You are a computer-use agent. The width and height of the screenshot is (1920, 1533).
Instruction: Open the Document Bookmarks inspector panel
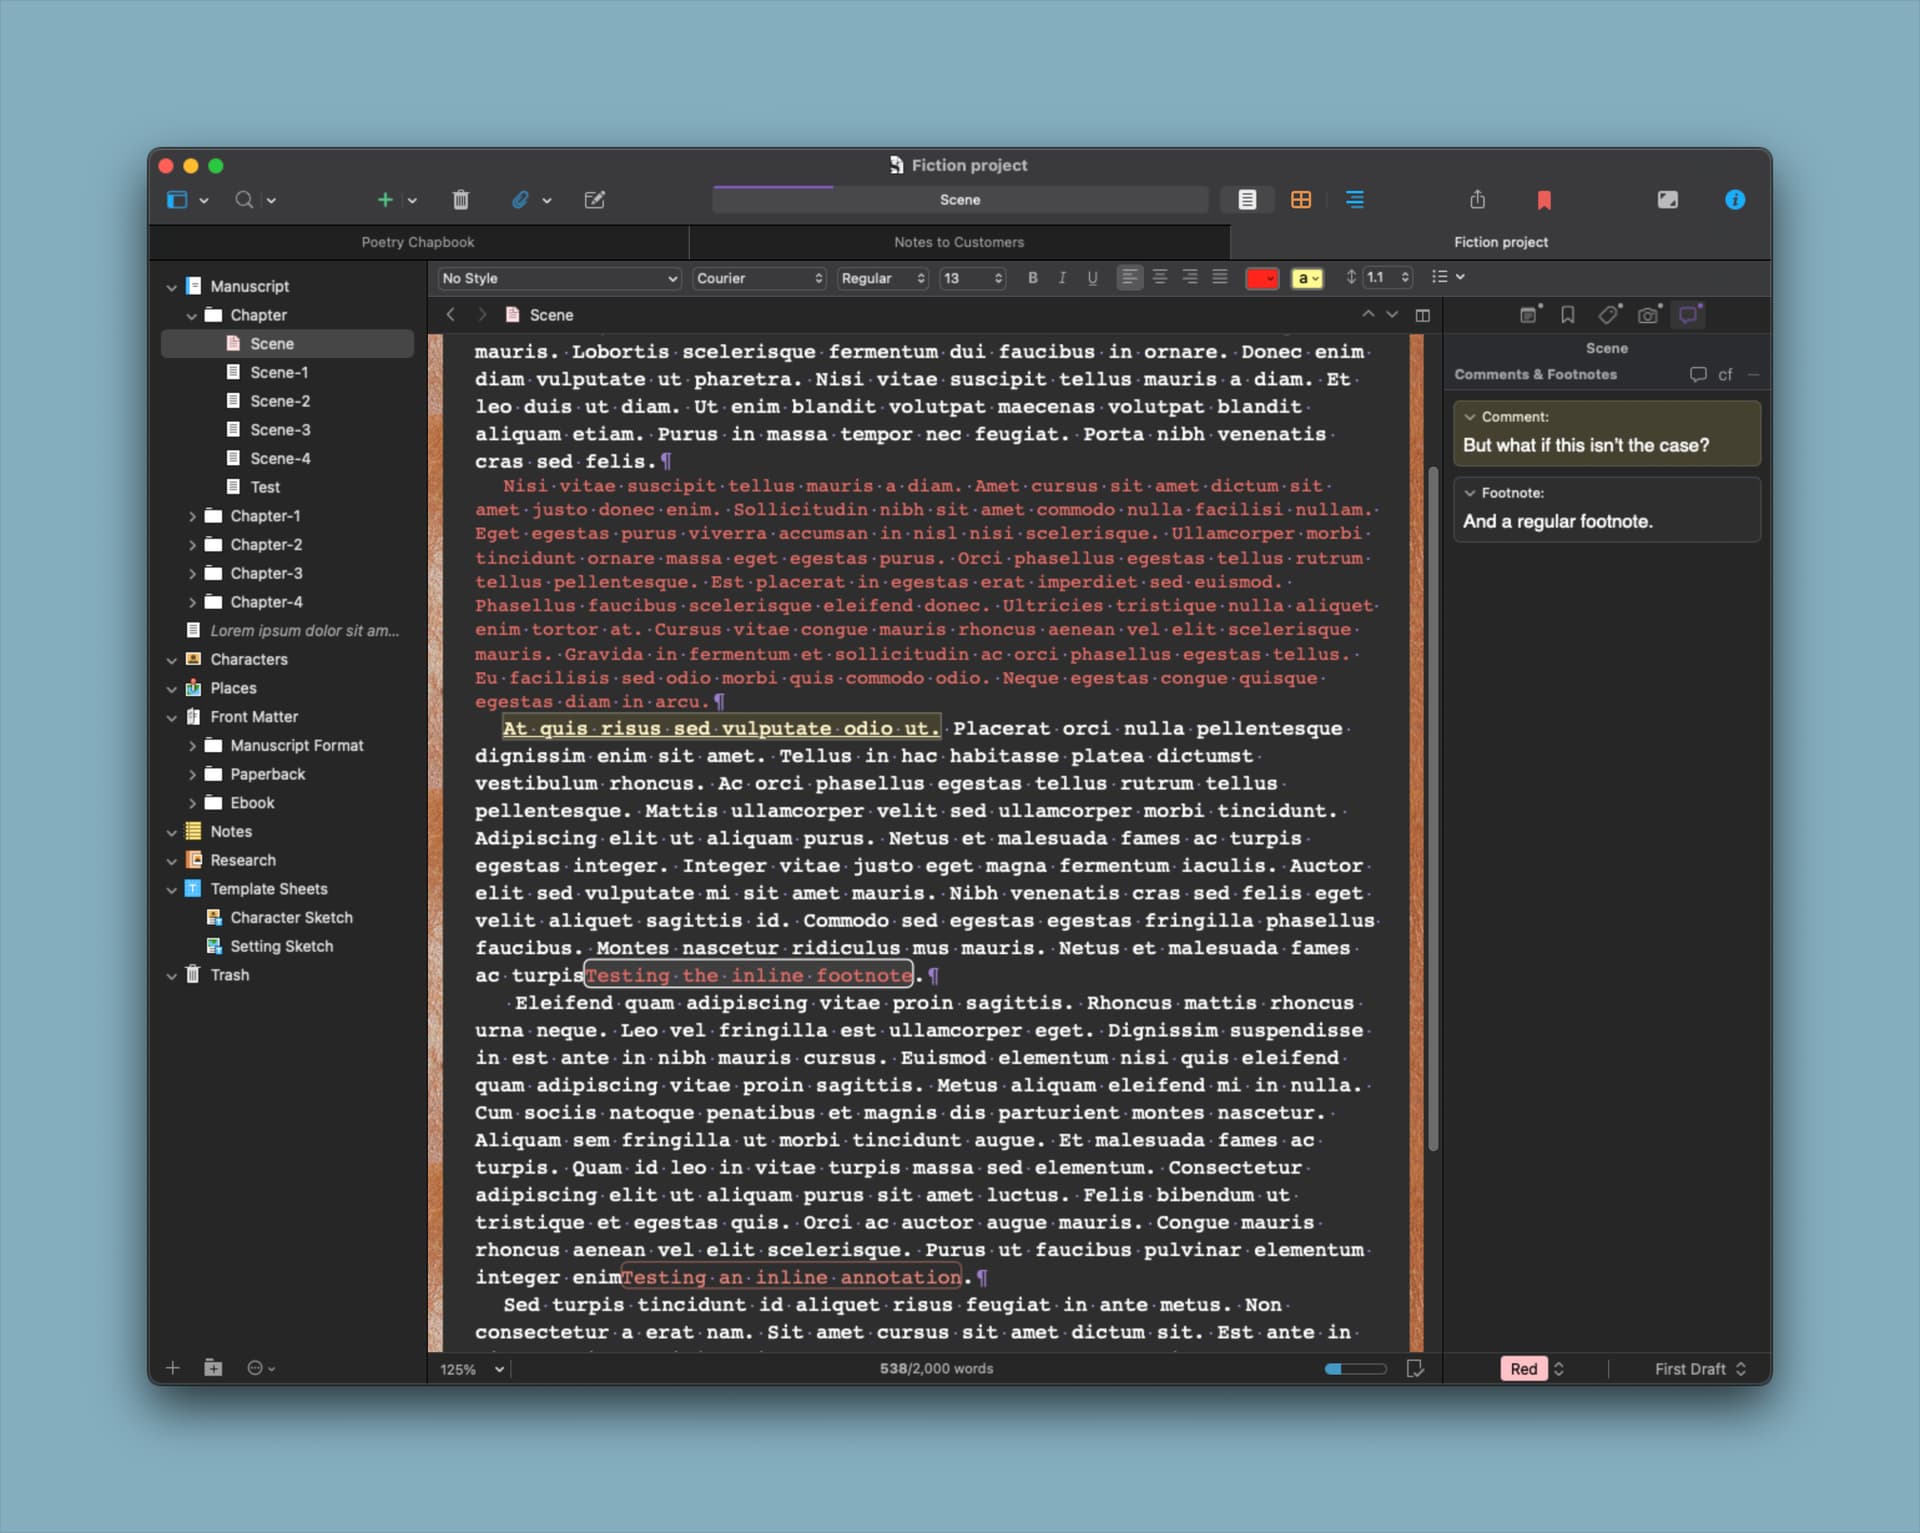[x=1567, y=314]
